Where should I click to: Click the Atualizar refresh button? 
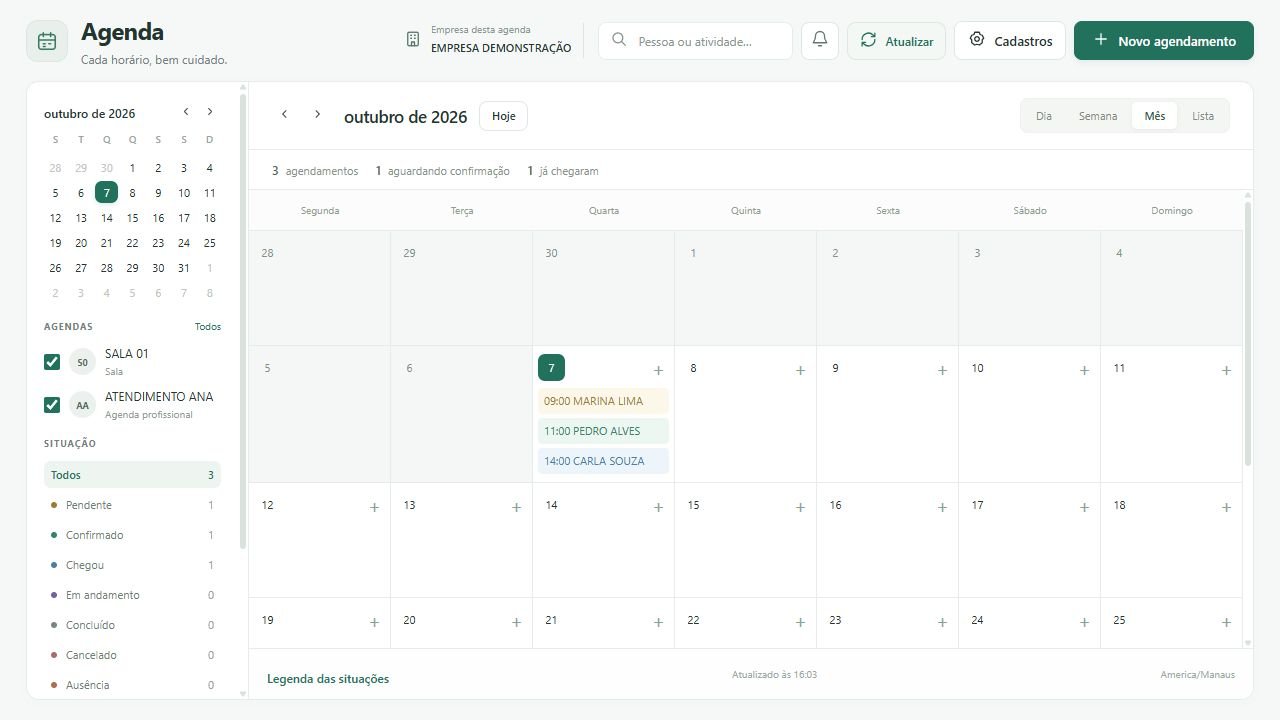(x=896, y=41)
